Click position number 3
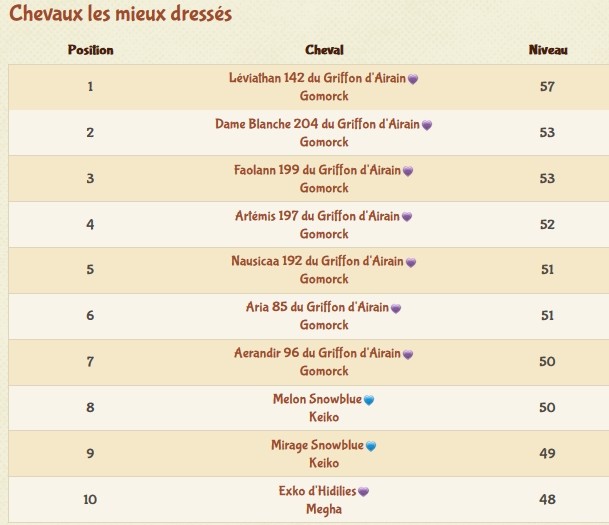This screenshot has height=525, width=609. 90,179
